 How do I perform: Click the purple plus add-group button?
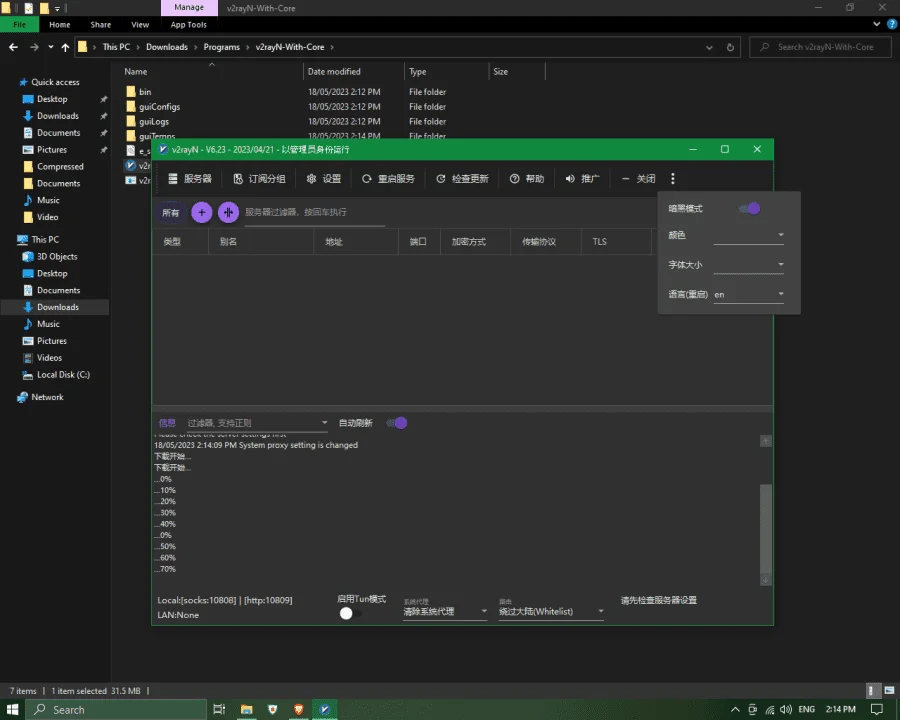point(201,212)
